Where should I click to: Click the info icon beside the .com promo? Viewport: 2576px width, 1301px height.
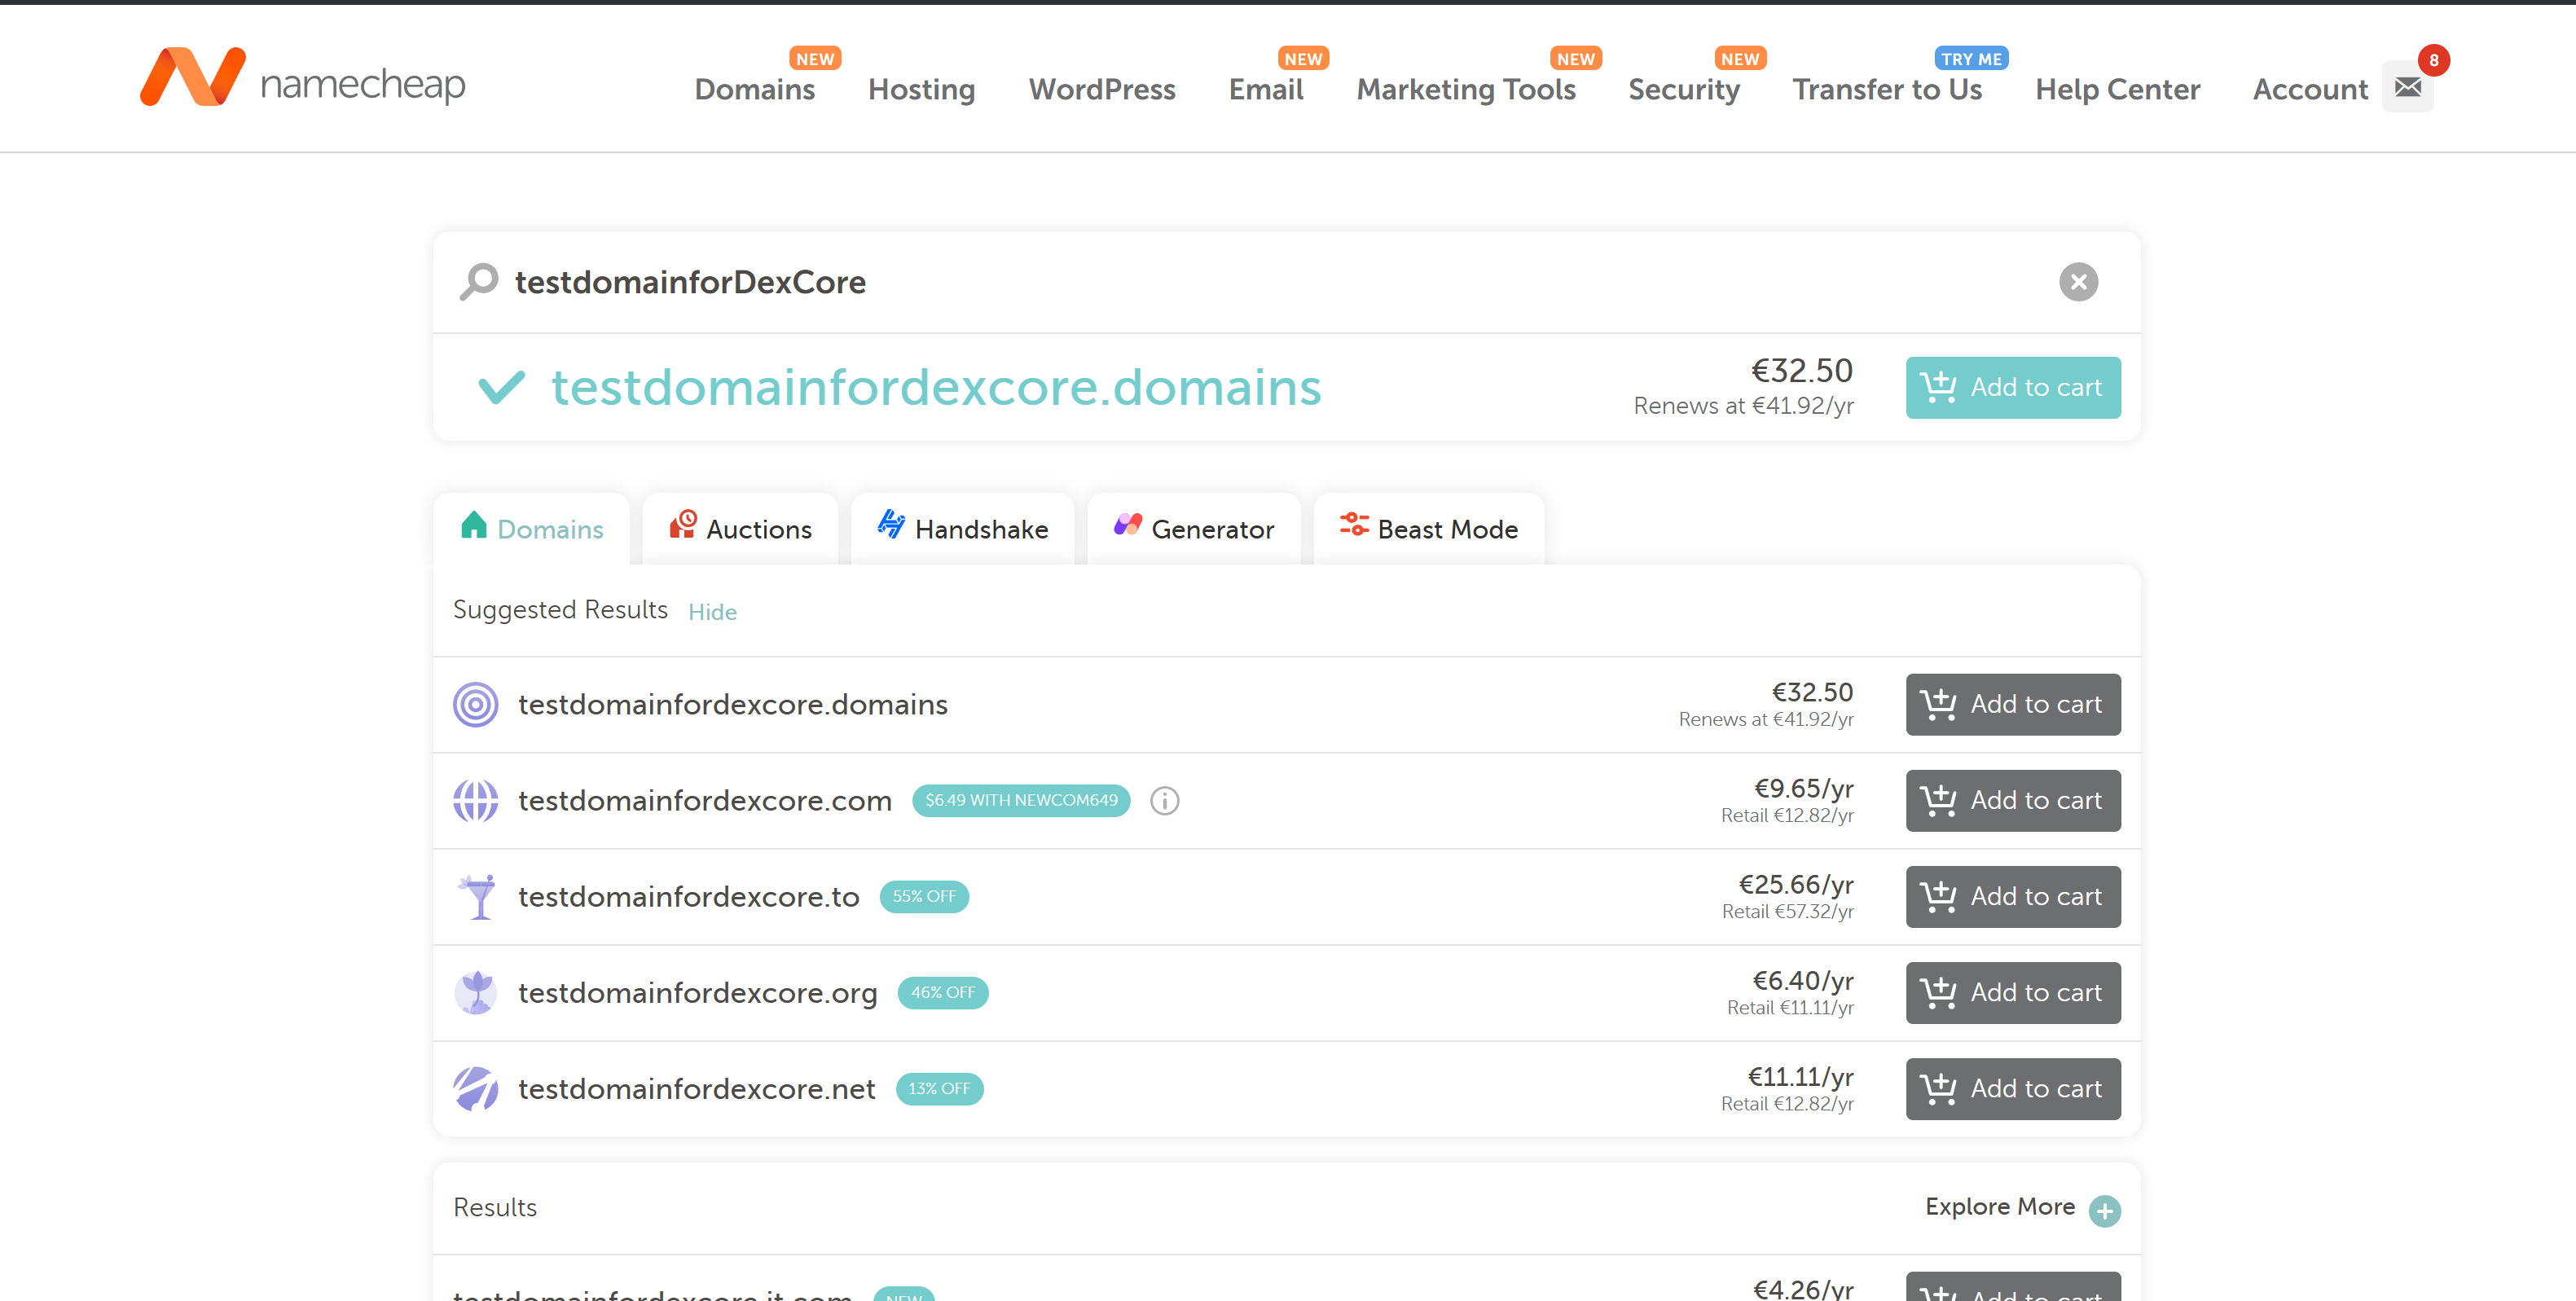[1164, 801]
